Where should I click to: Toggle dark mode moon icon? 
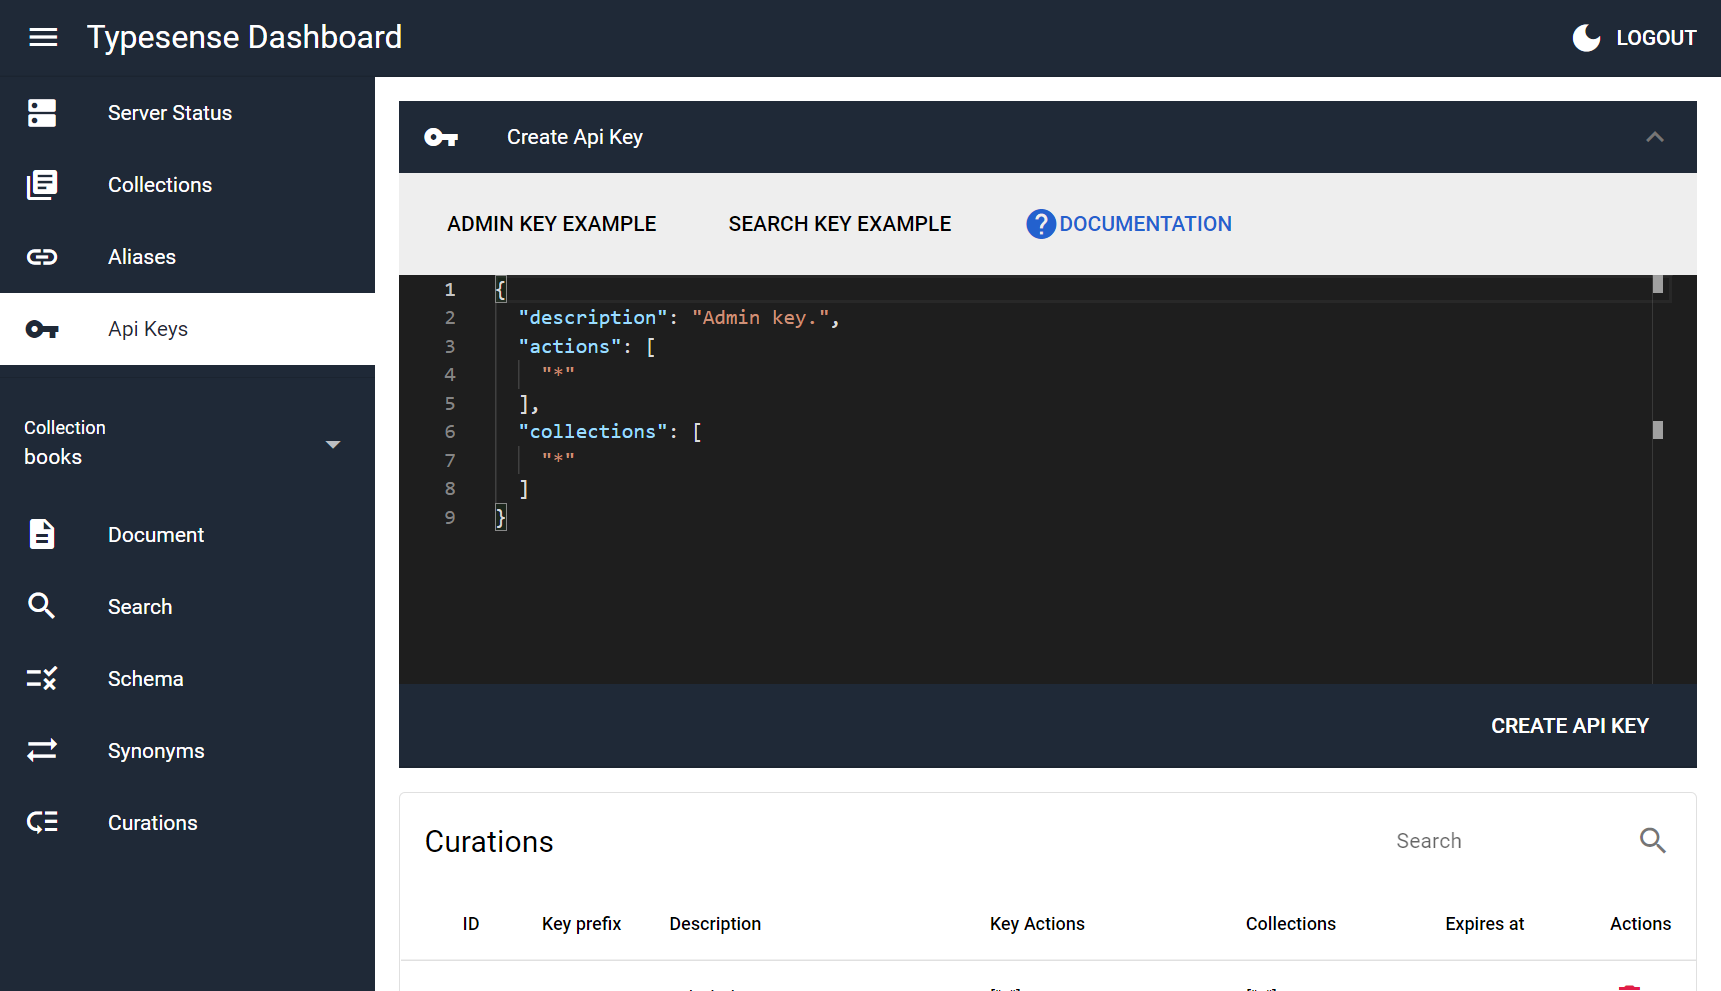coord(1586,38)
